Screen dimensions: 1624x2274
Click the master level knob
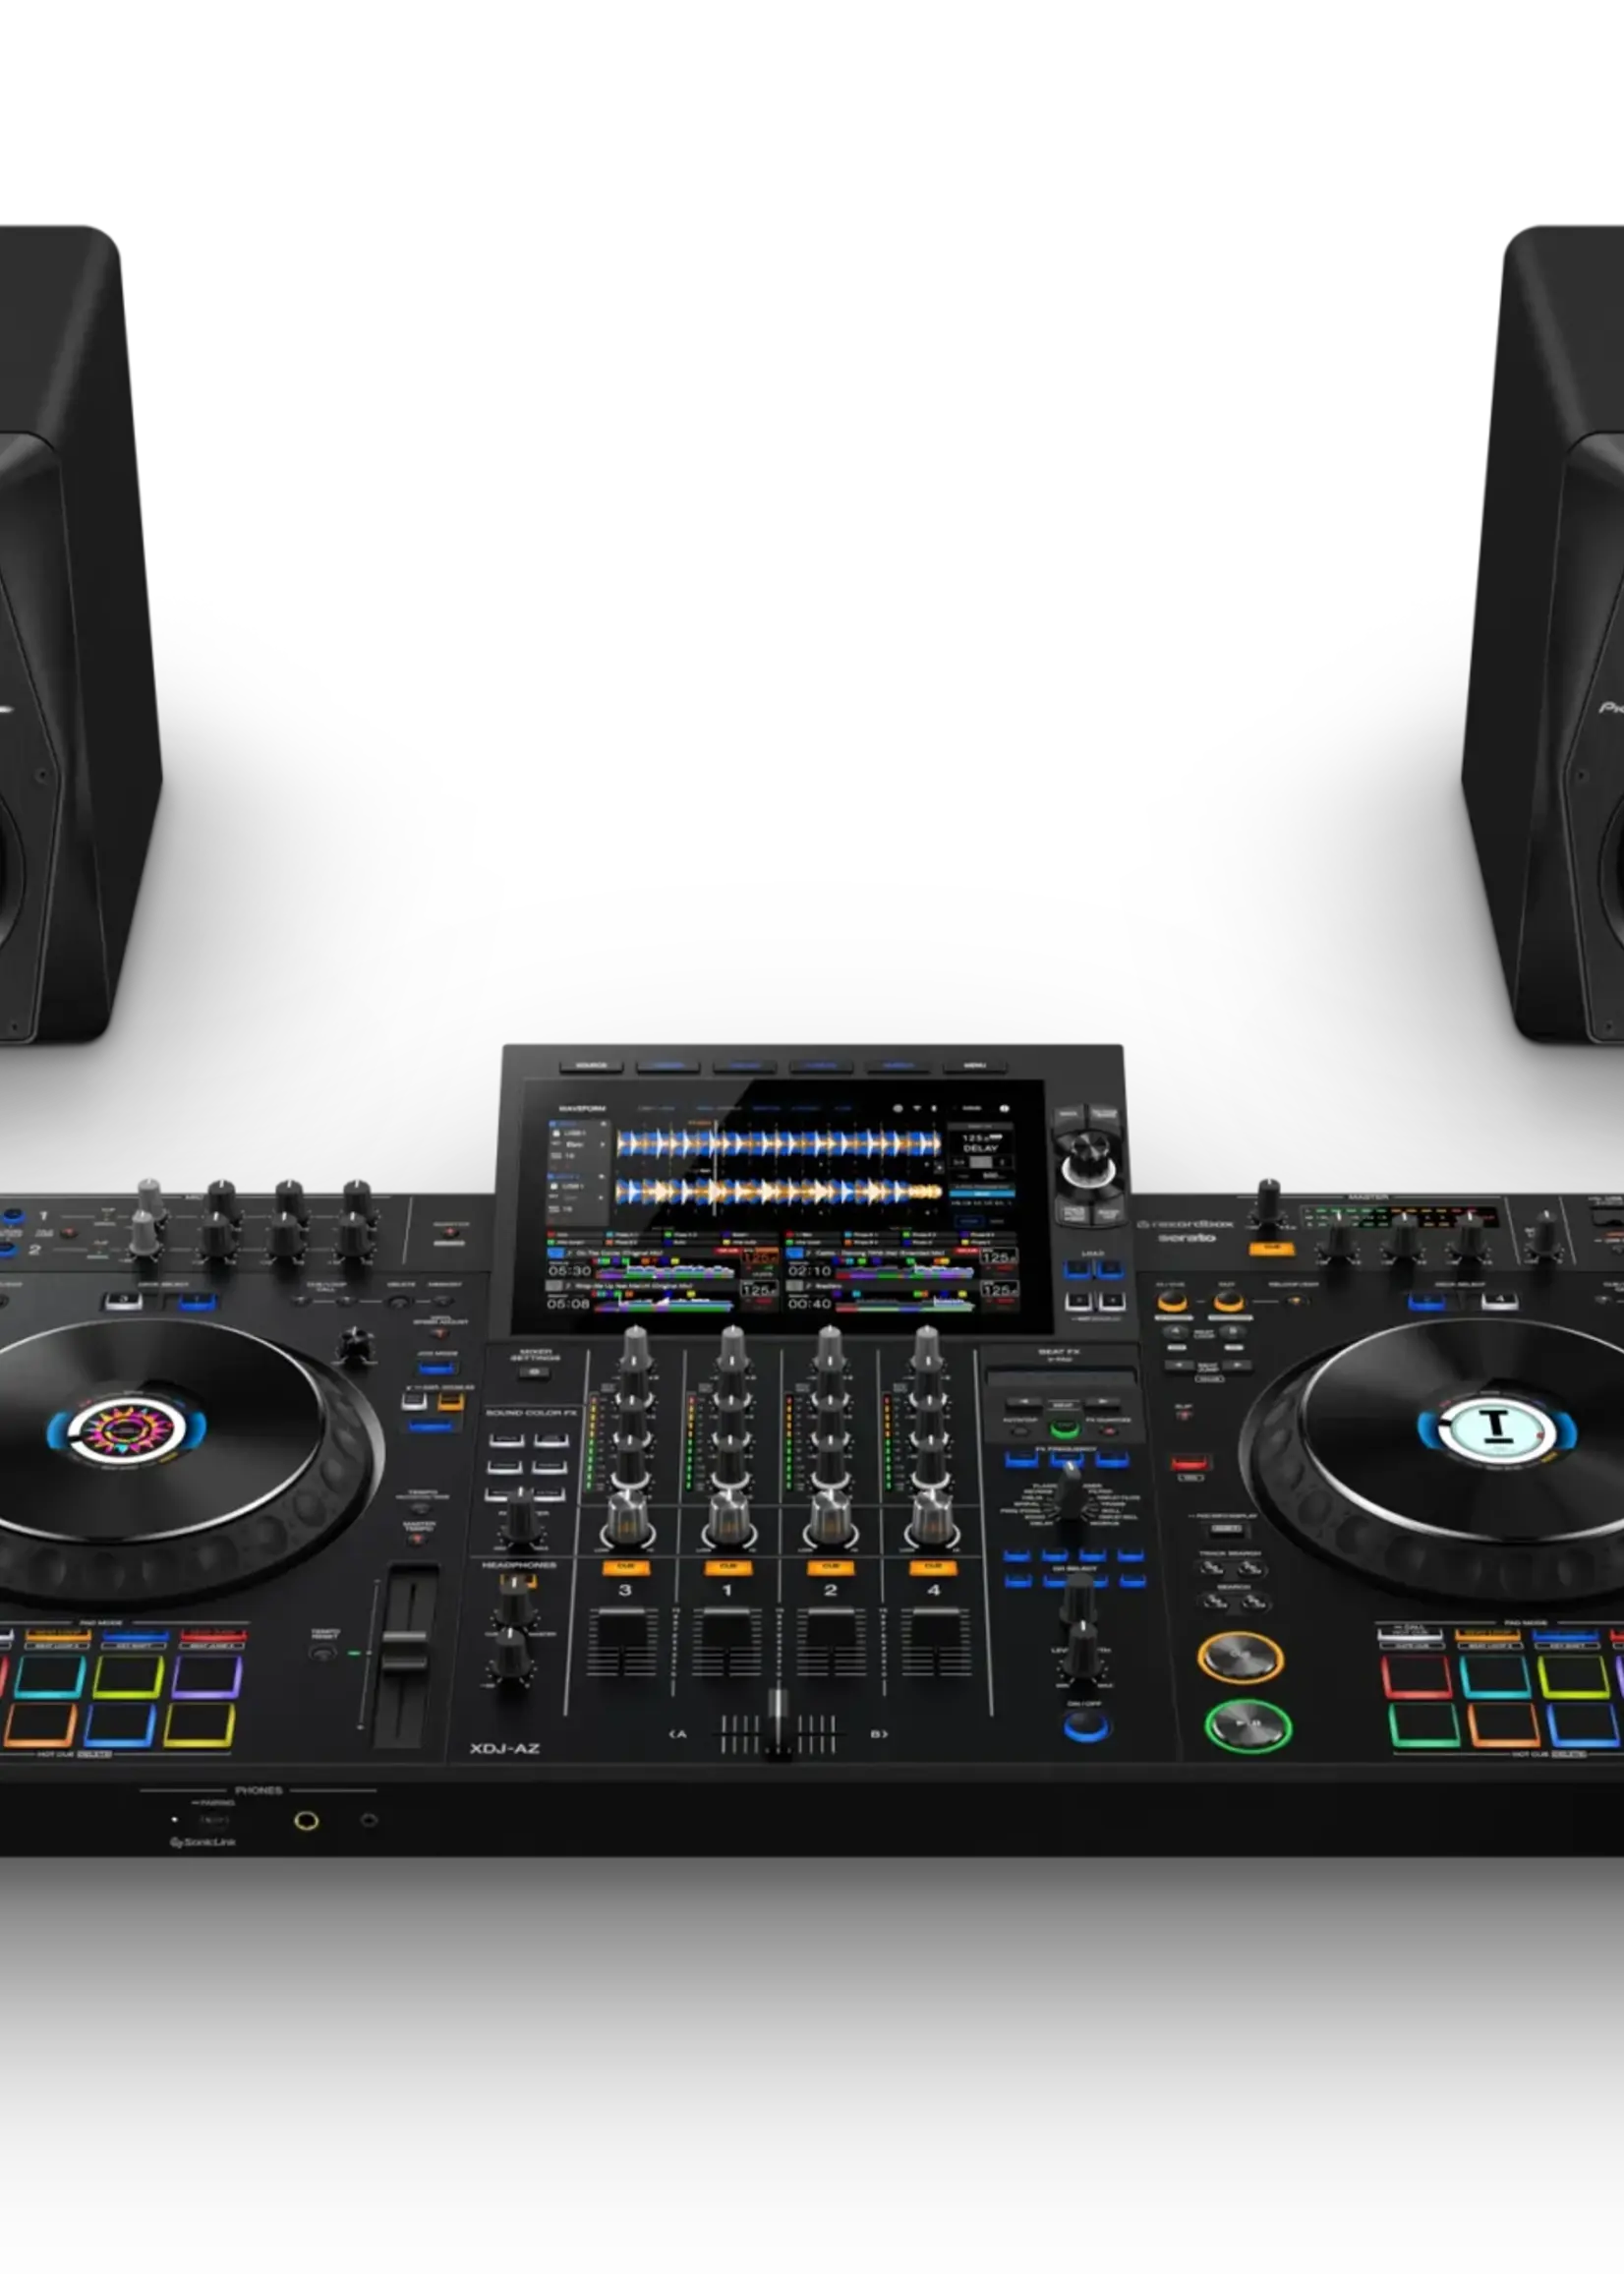click(1267, 1203)
